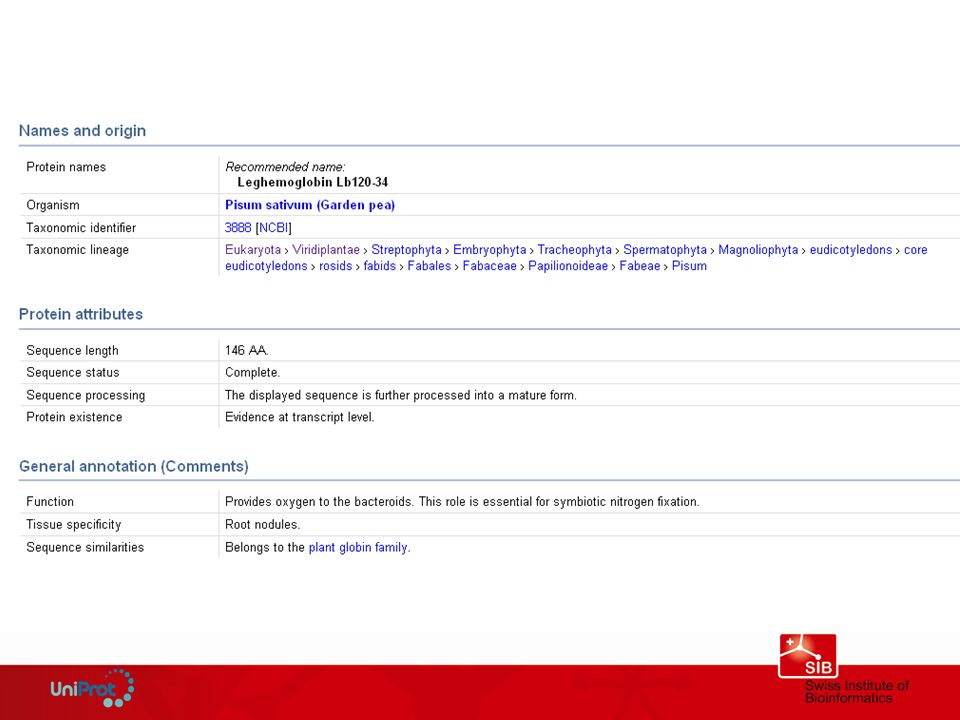The height and width of the screenshot is (720, 960).
Task: Open the Magnoliophyta lineage link
Action: click(758, 250)
